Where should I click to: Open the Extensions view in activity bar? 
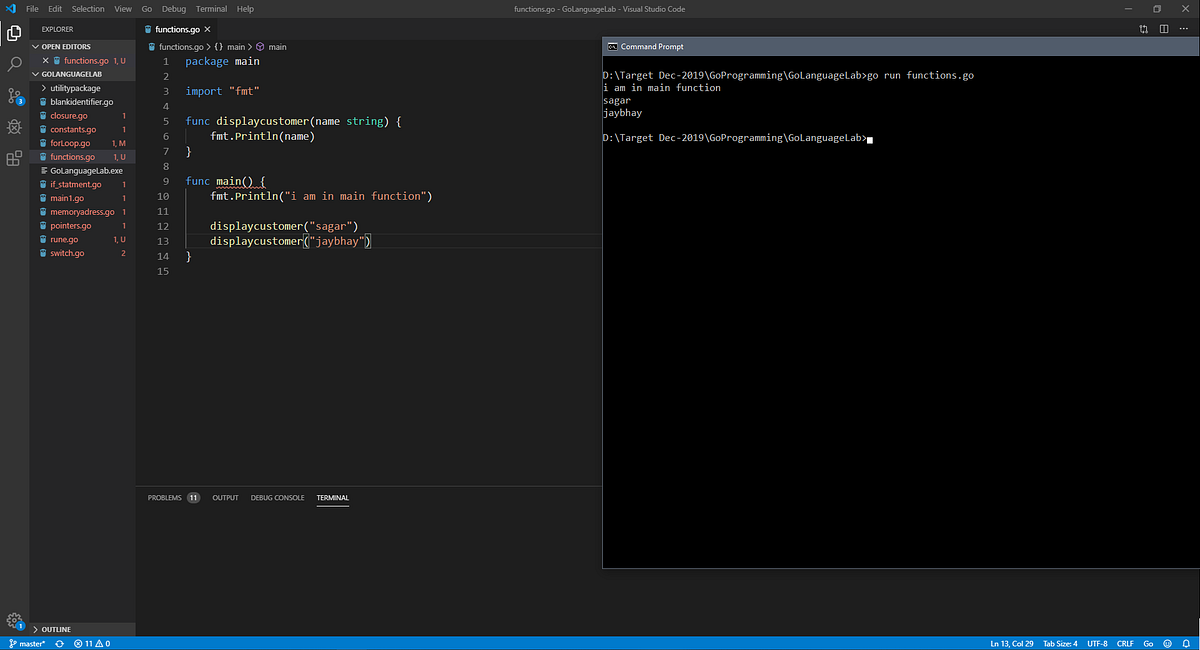pyautogui.click(x=14, y=158)
